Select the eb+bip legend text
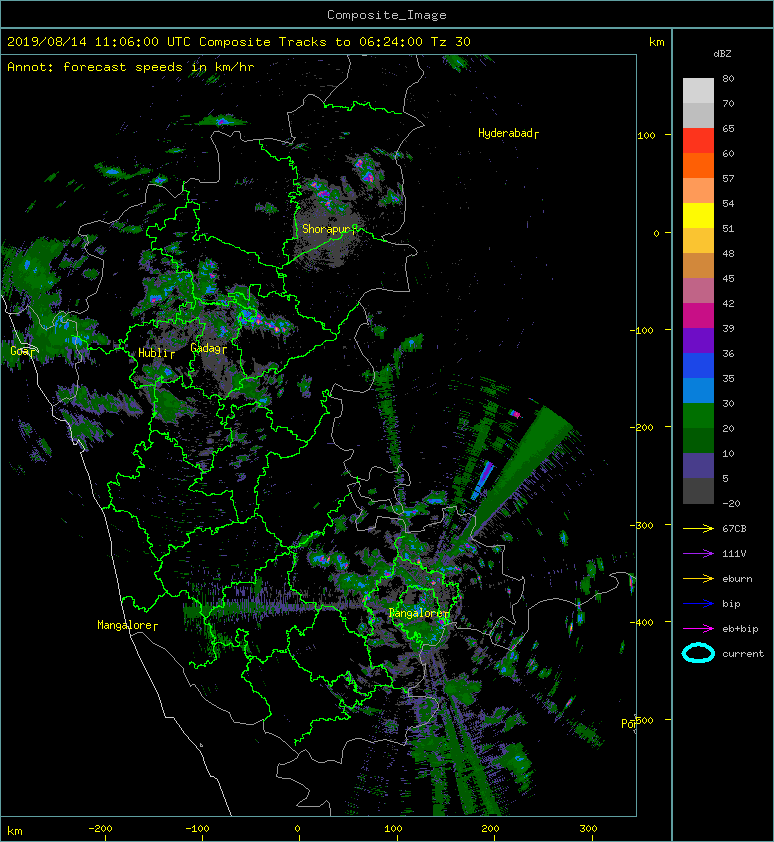 tap(740, 629)
